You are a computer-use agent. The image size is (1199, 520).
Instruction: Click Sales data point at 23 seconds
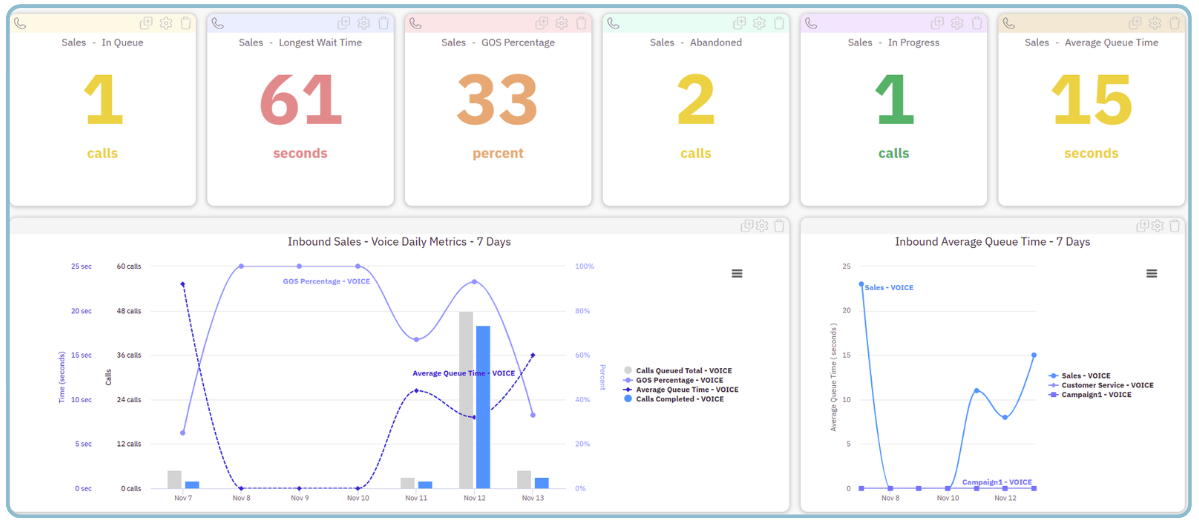tap(861, 284)
